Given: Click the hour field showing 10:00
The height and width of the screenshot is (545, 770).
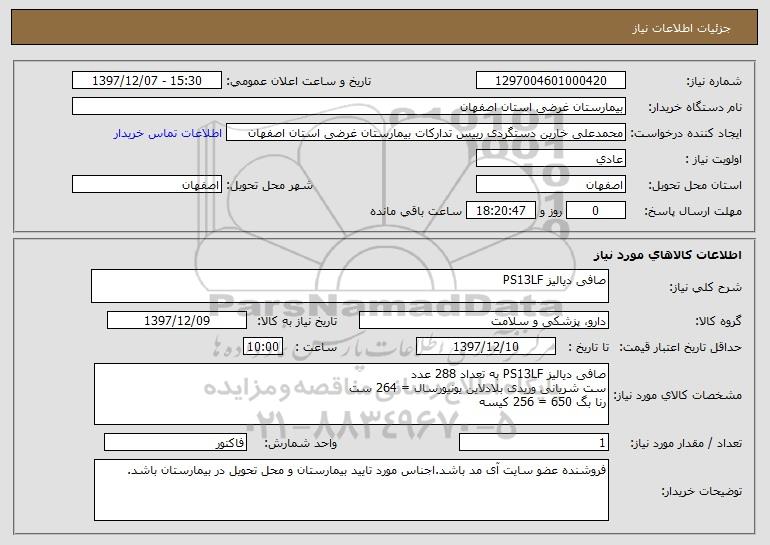Looking at the screenshot, I should 263,347.
